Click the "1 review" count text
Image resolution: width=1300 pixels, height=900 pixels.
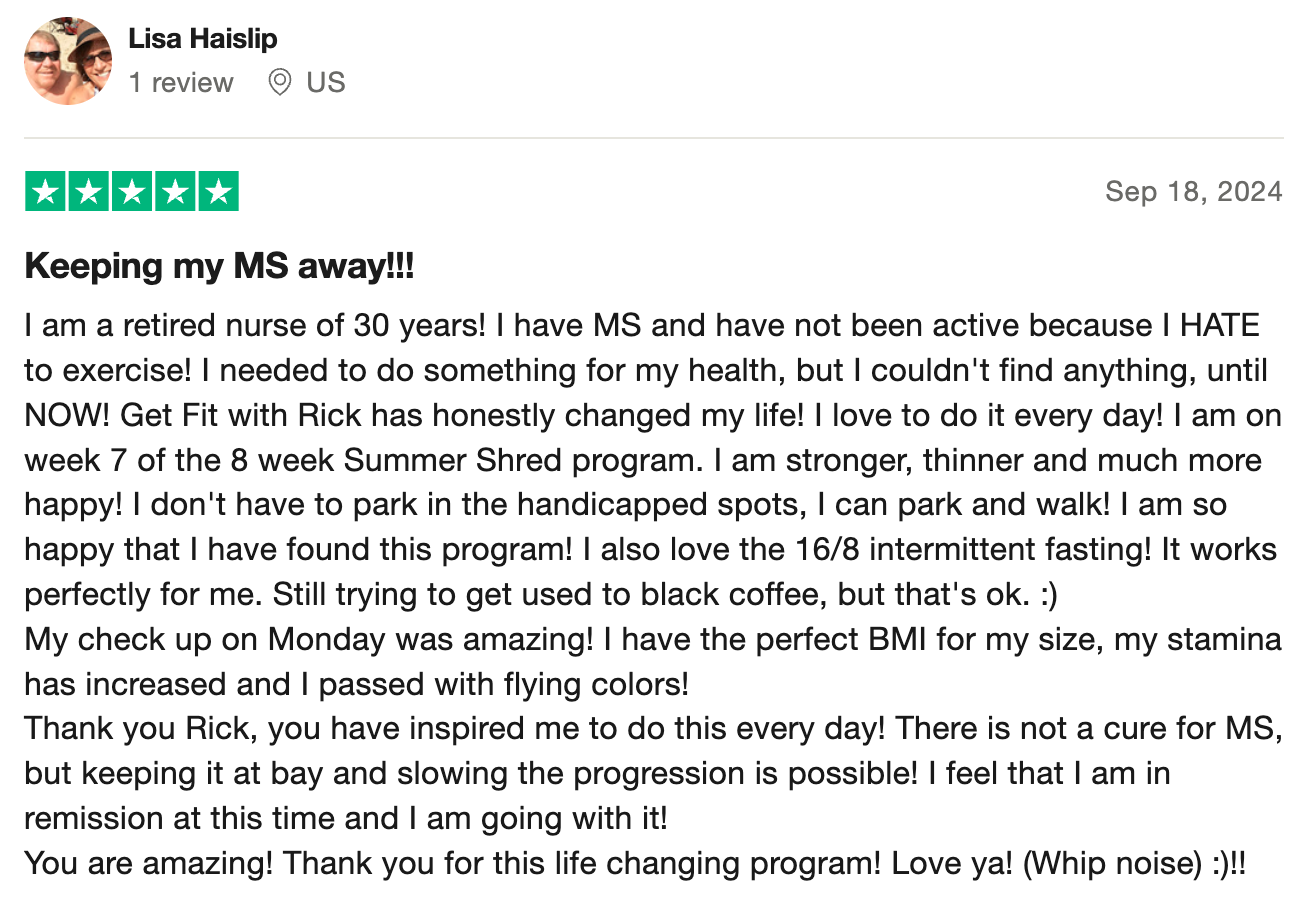(181, 82)
